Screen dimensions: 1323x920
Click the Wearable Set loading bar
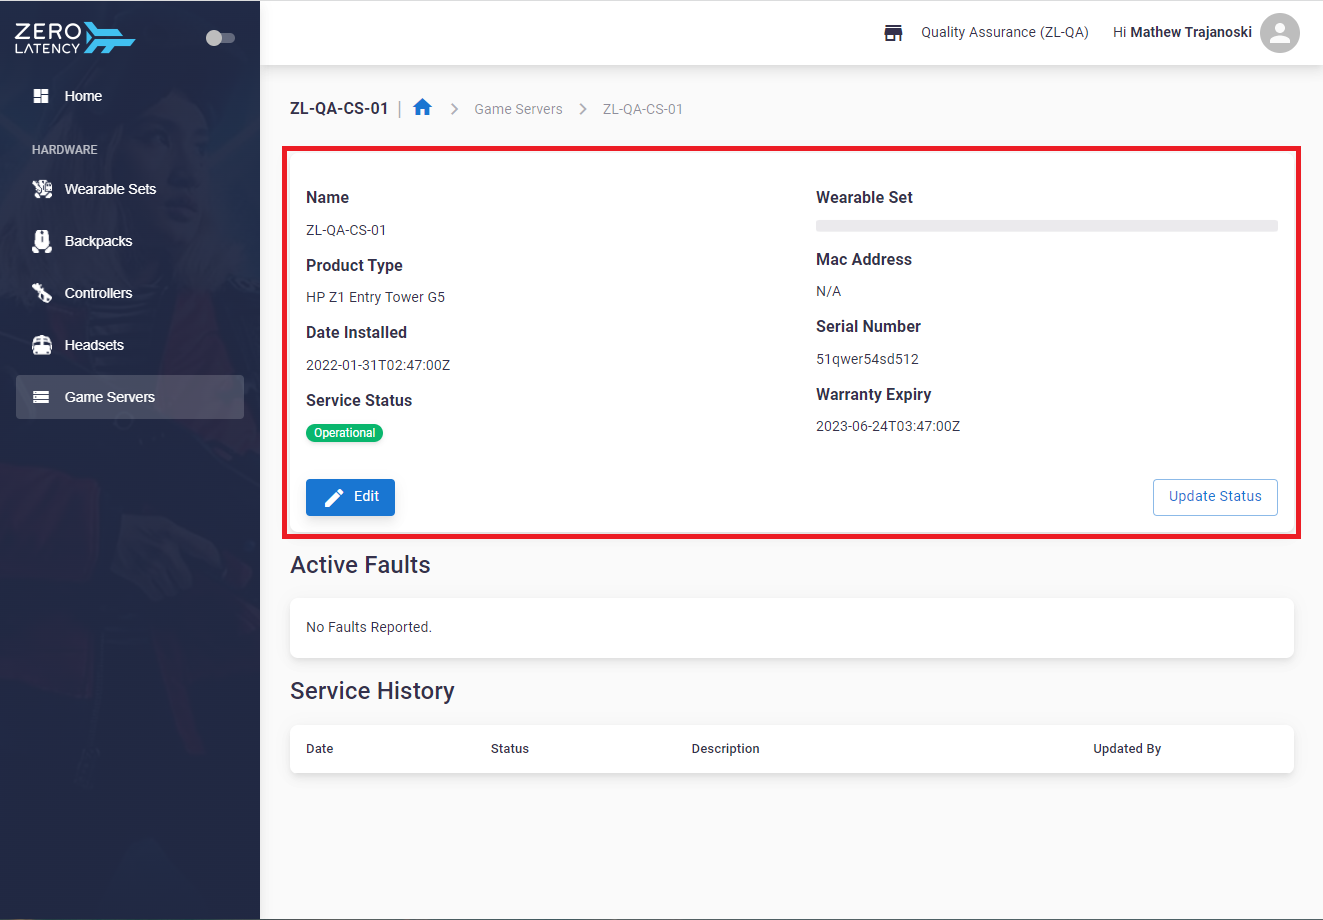tap(1047, 226)
